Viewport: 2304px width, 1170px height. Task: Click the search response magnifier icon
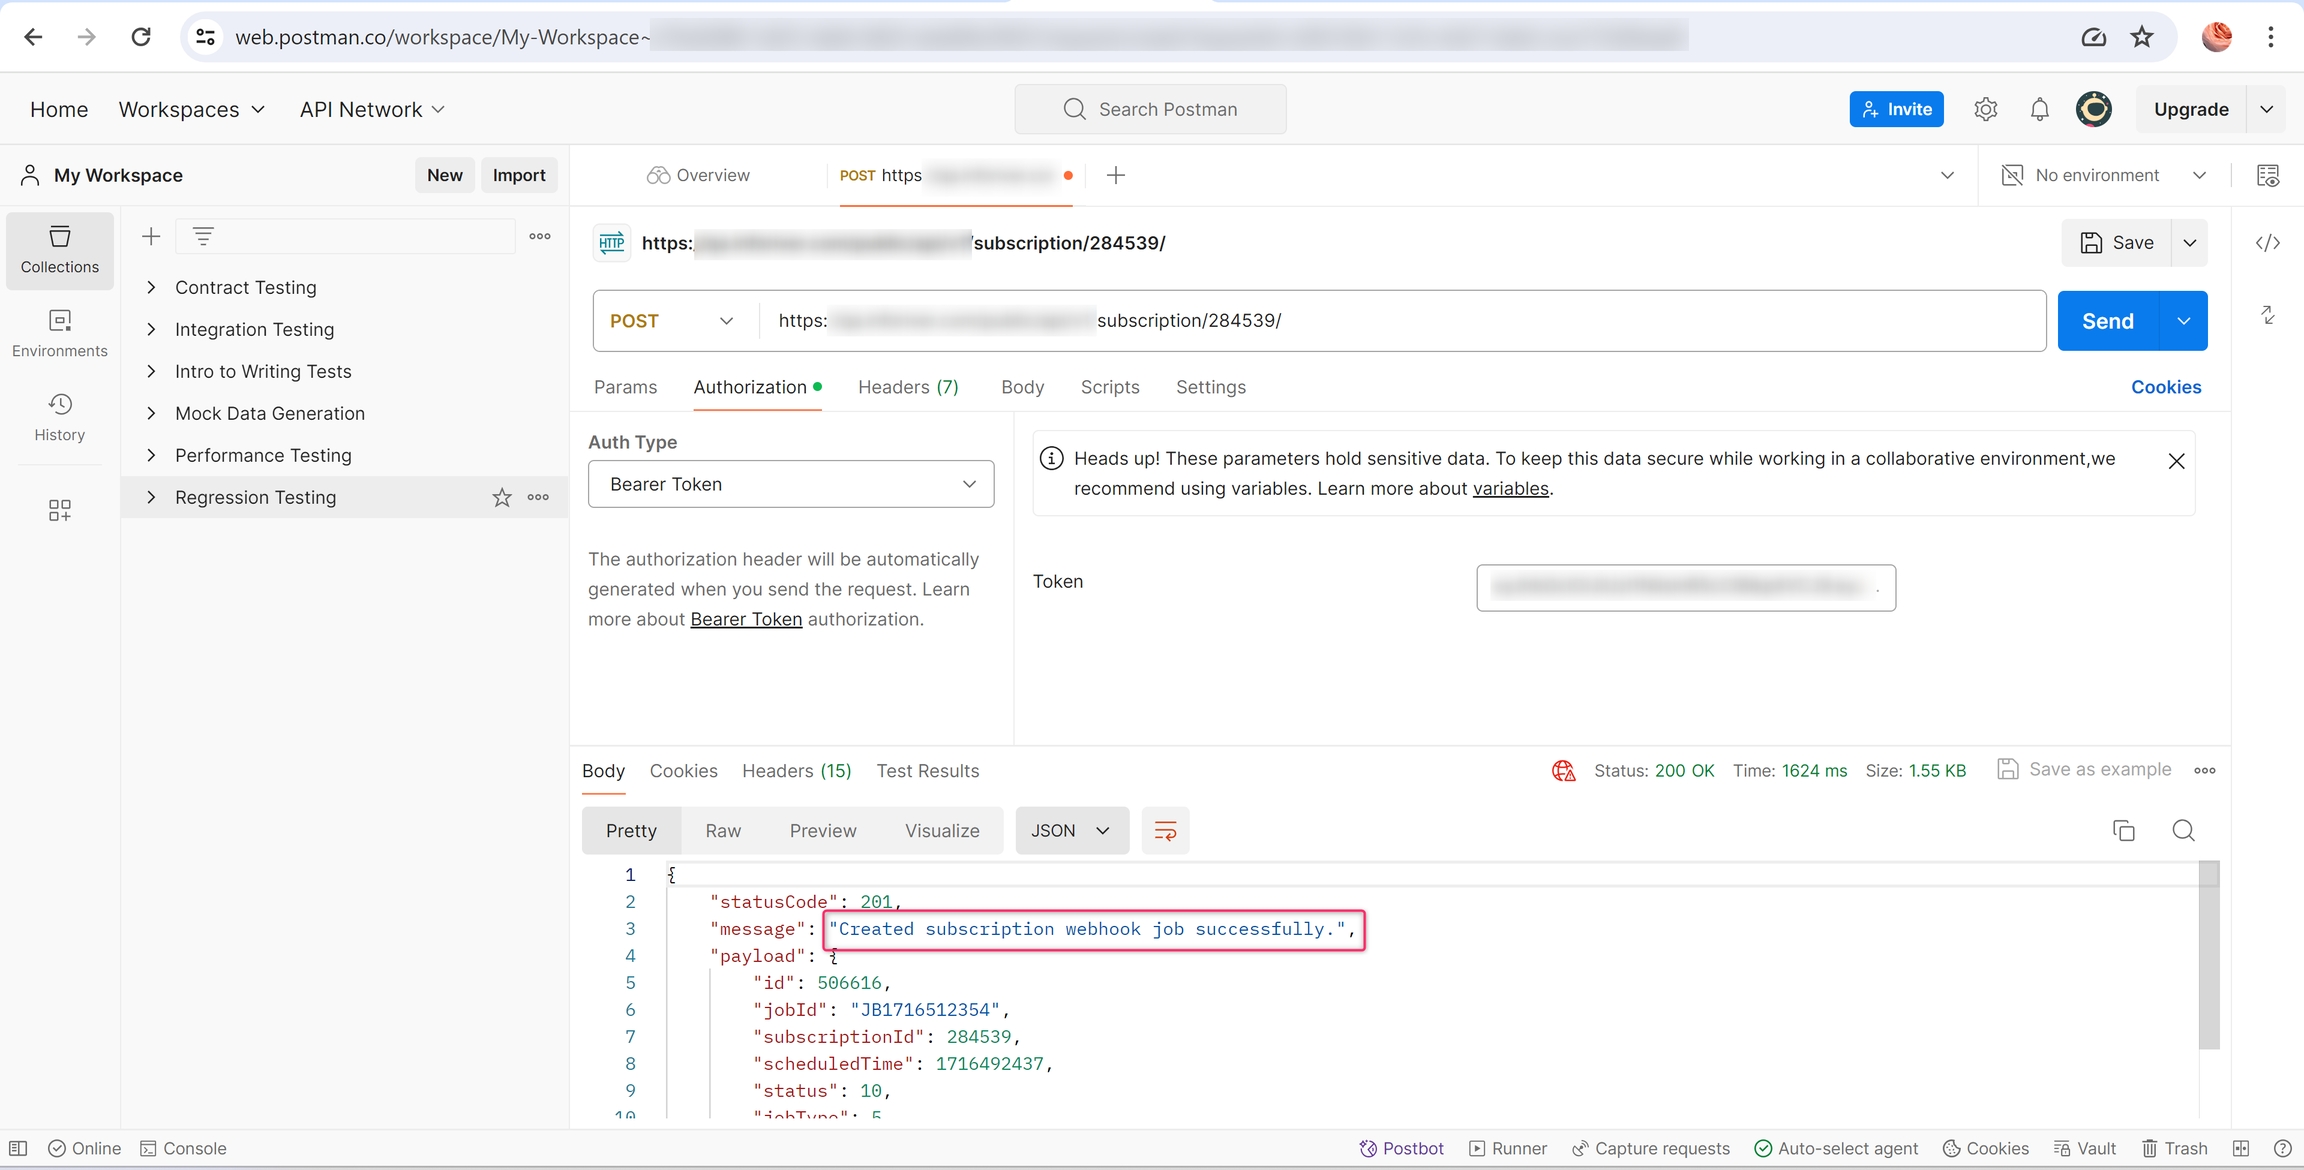(x=2183, y=831)
